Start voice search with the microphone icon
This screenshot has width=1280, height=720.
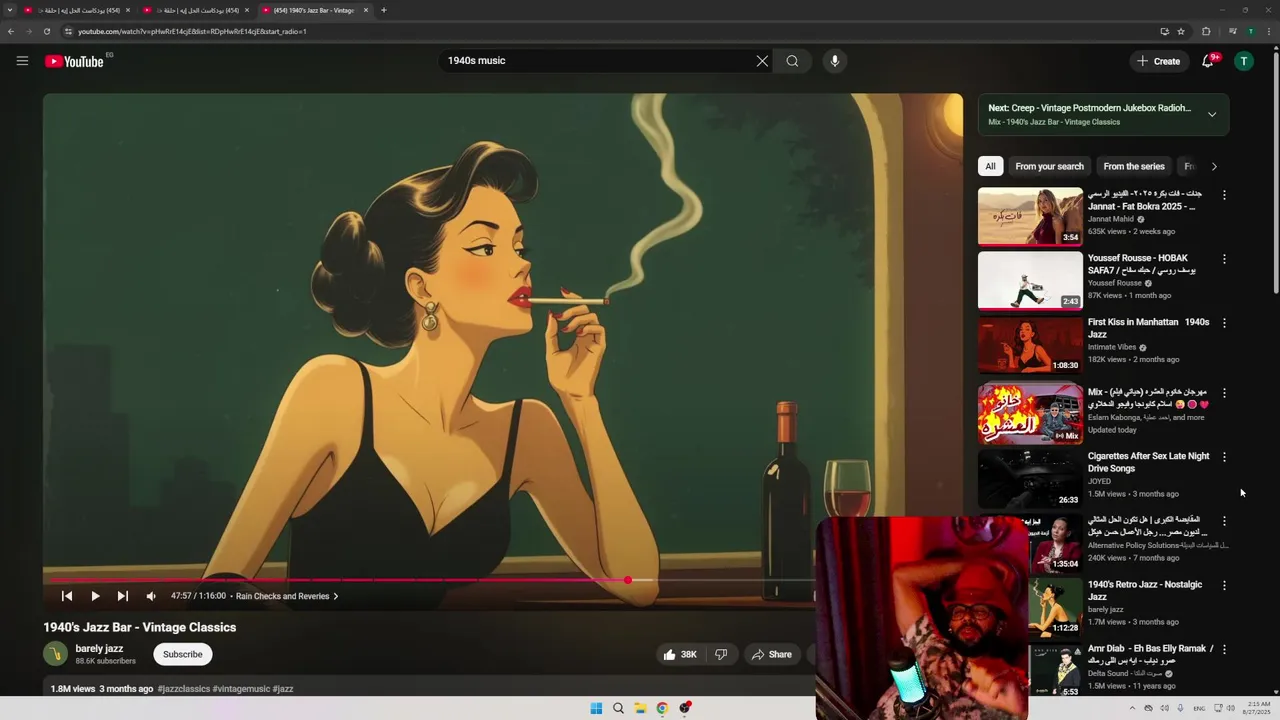(x=835, y=61)
